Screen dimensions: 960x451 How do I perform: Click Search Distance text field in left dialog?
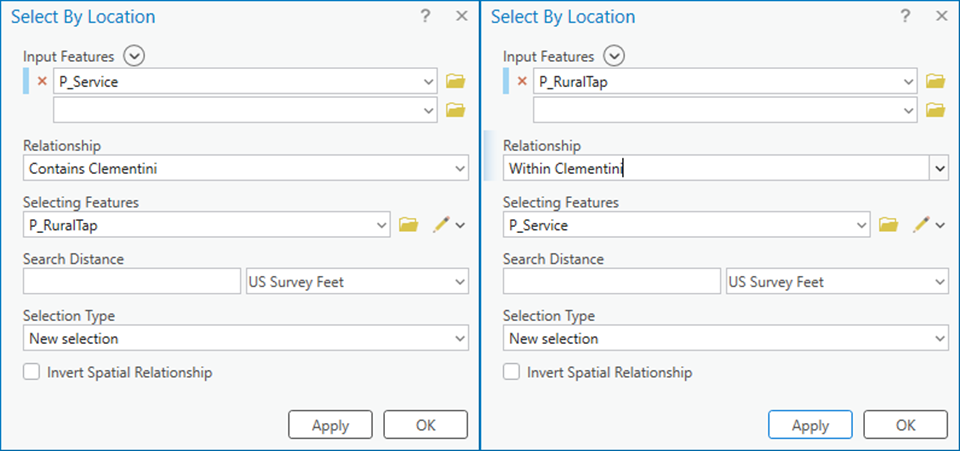[131, 282]
